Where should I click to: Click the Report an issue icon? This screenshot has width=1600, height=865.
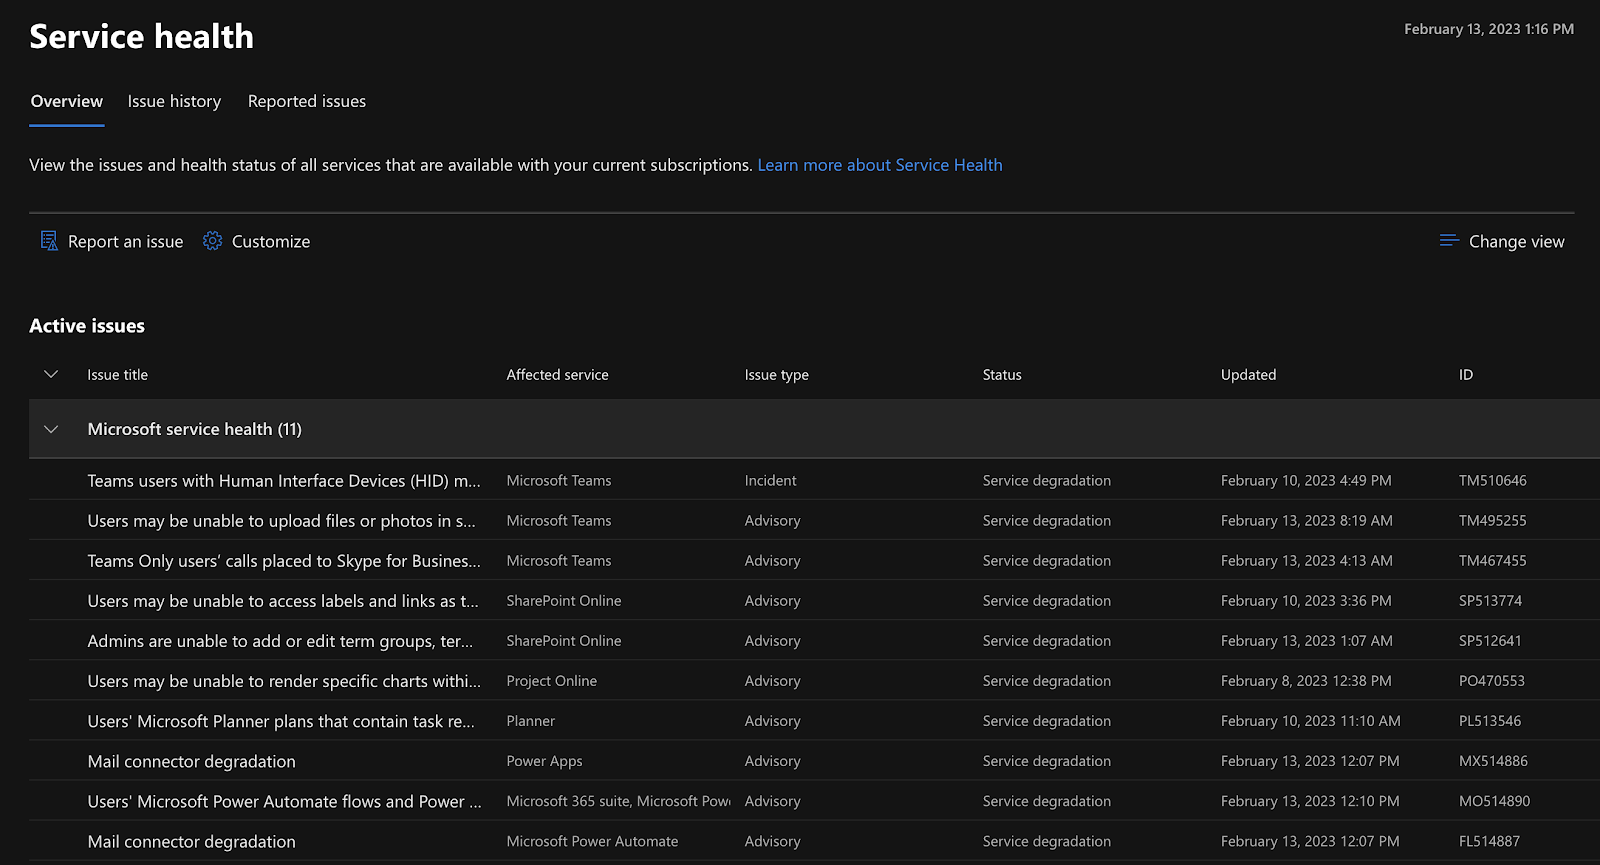point(49,241)
